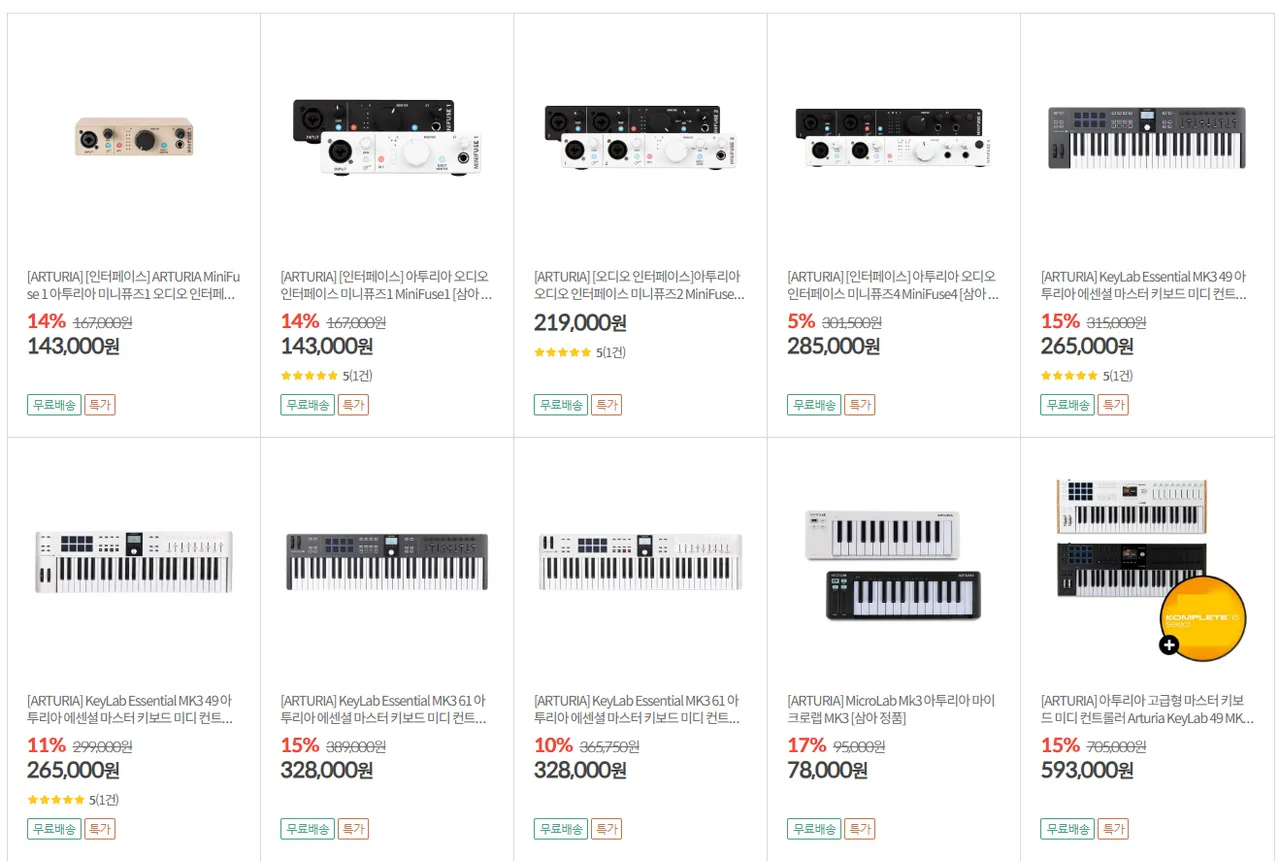The image size is (1280, 861).
Task: Open the MicroLab Mk3 keyboards image
Action: pos(894,565)
